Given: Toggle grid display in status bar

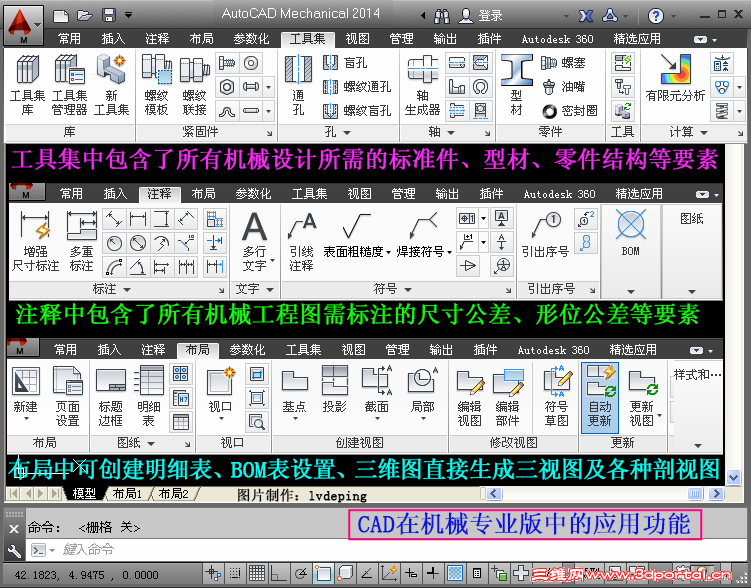Looking at the screenshot, I should coord(257,573).
